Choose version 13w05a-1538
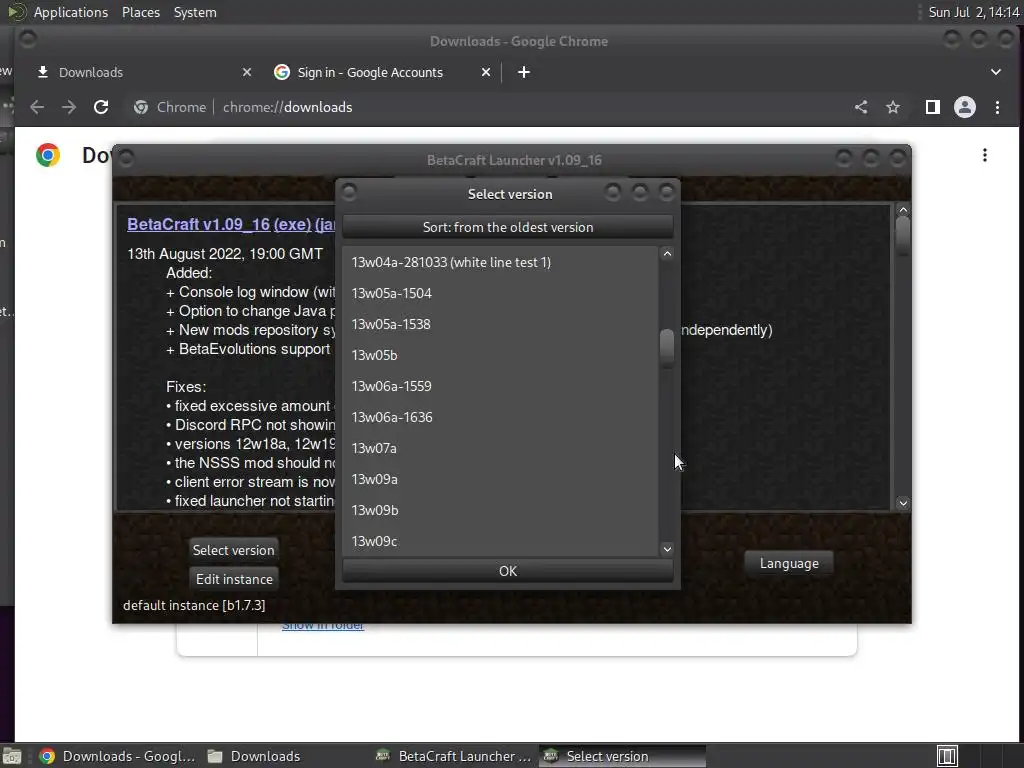This screenshot has width=1024, height=768. (x=500, y=324)
